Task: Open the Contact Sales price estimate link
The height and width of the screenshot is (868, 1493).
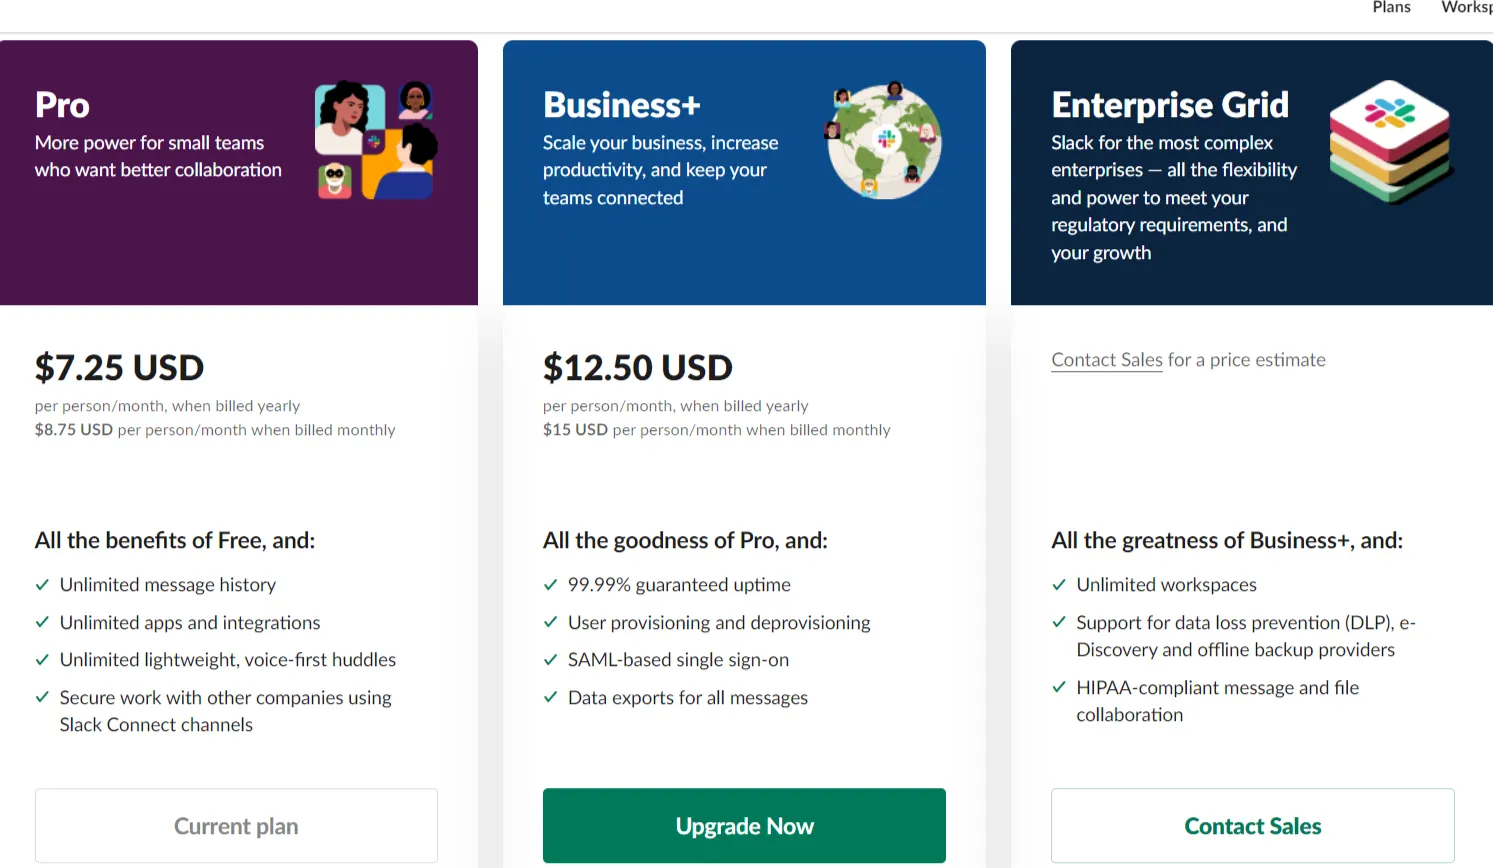Action: [x=1106, y=359]
